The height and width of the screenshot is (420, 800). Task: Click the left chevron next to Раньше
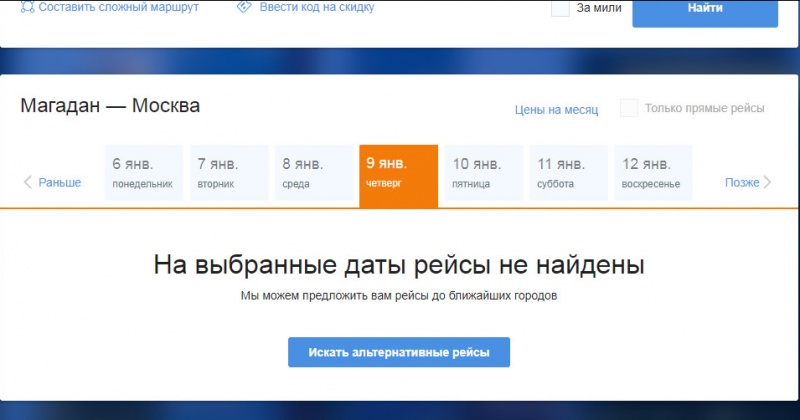coord(28,182)
